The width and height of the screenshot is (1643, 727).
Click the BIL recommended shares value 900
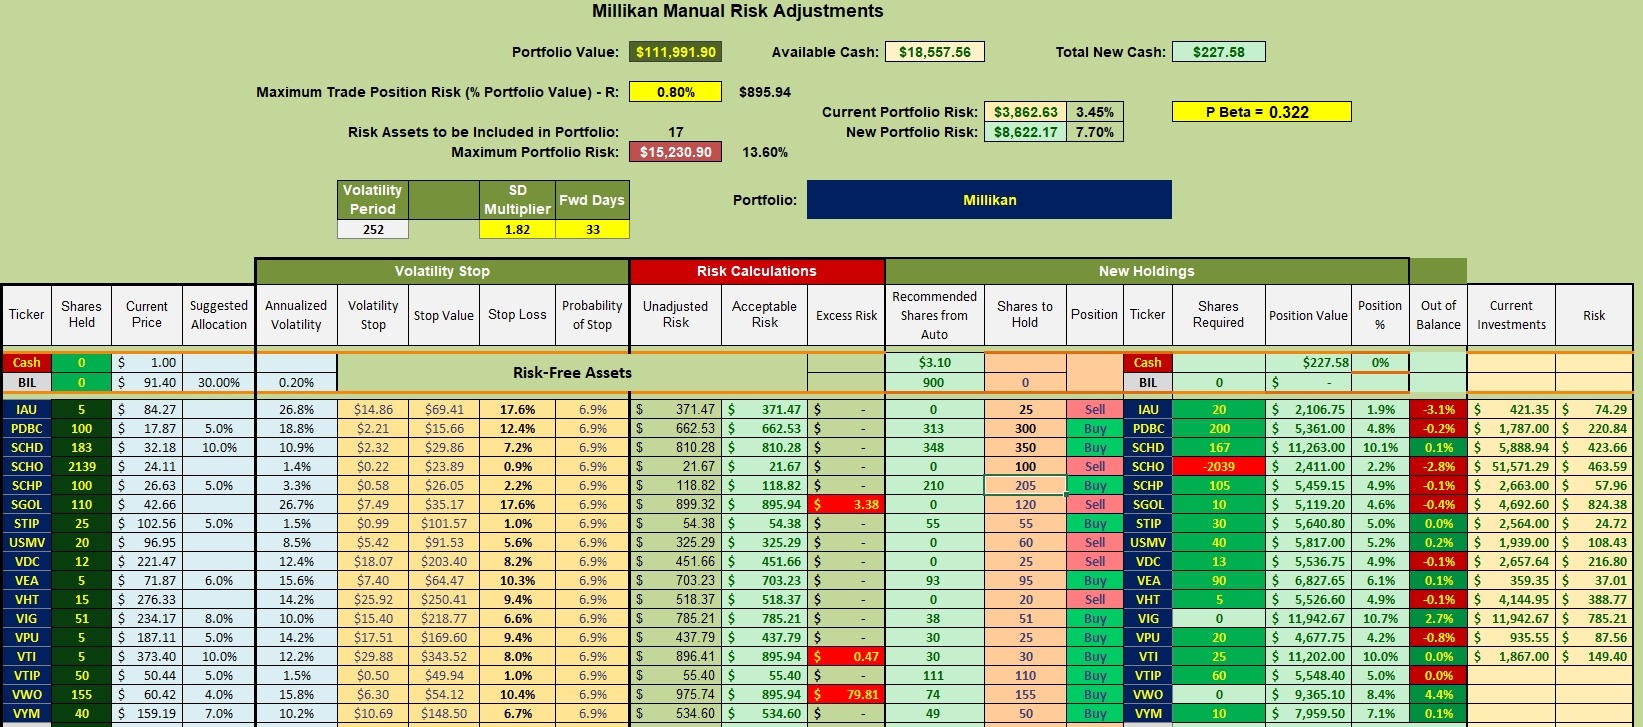click(934, 382)
